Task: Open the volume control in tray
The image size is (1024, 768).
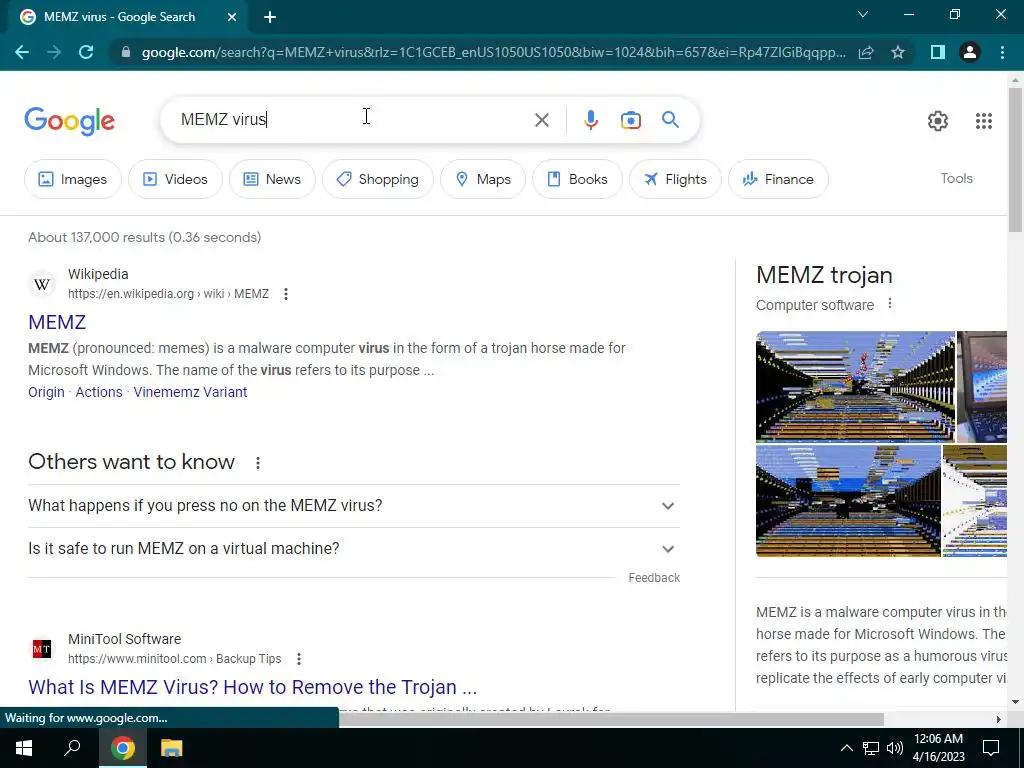Action: pos(894,748)
